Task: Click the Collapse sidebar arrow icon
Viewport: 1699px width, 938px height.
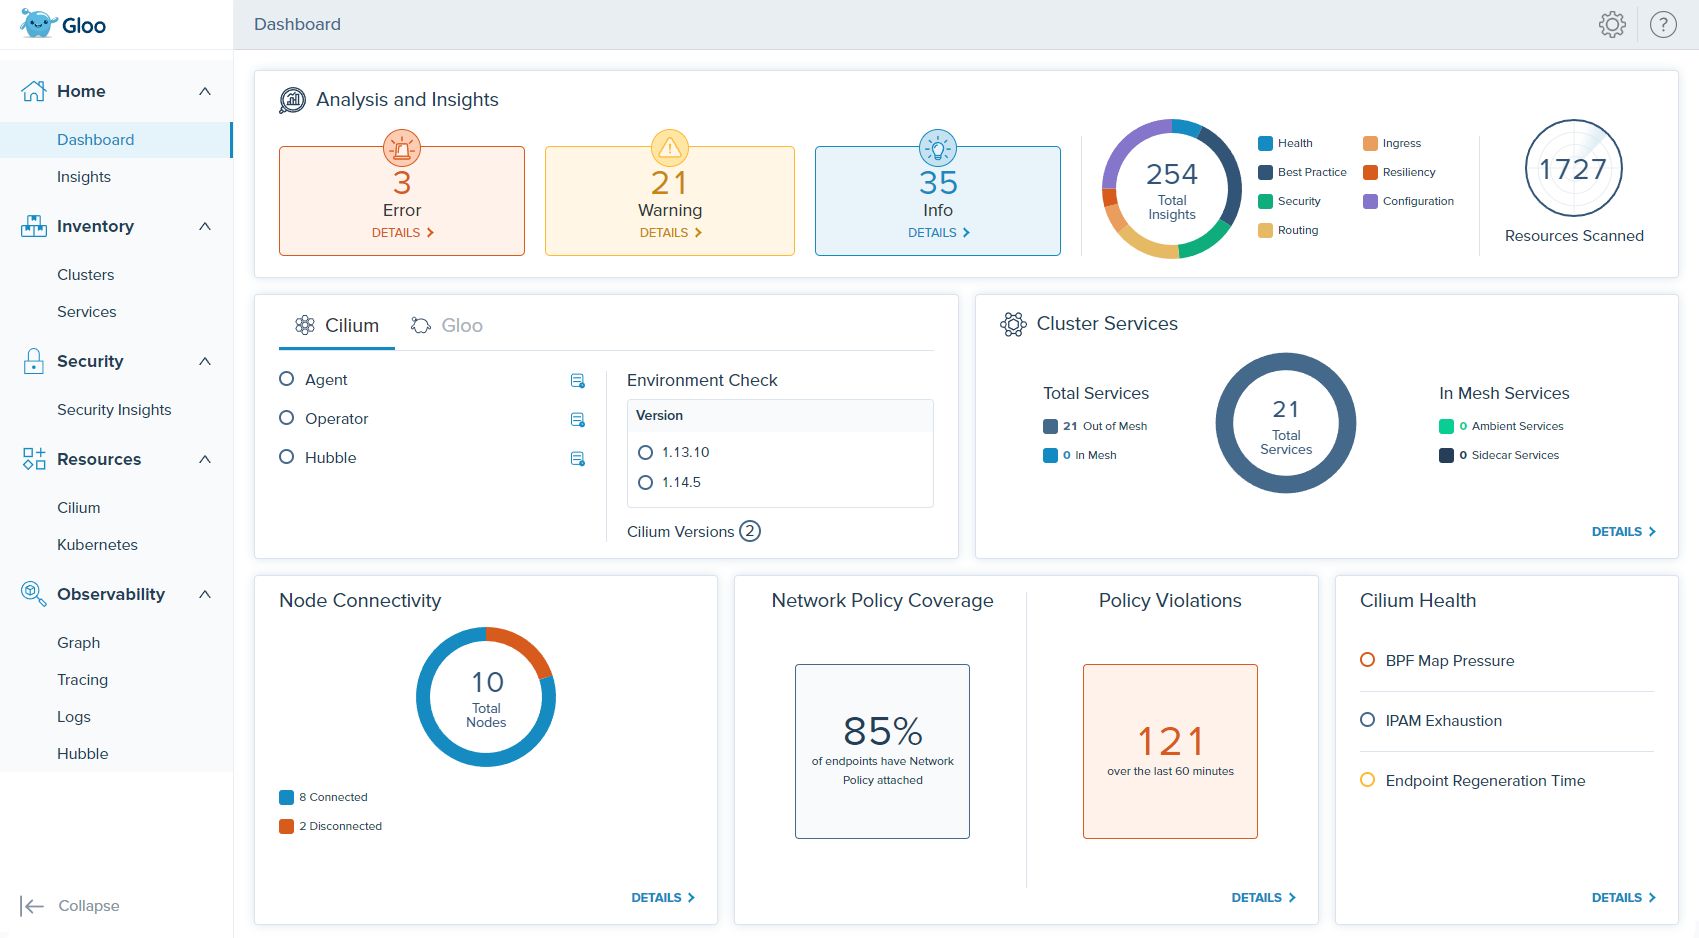Action: click(32, 906)
